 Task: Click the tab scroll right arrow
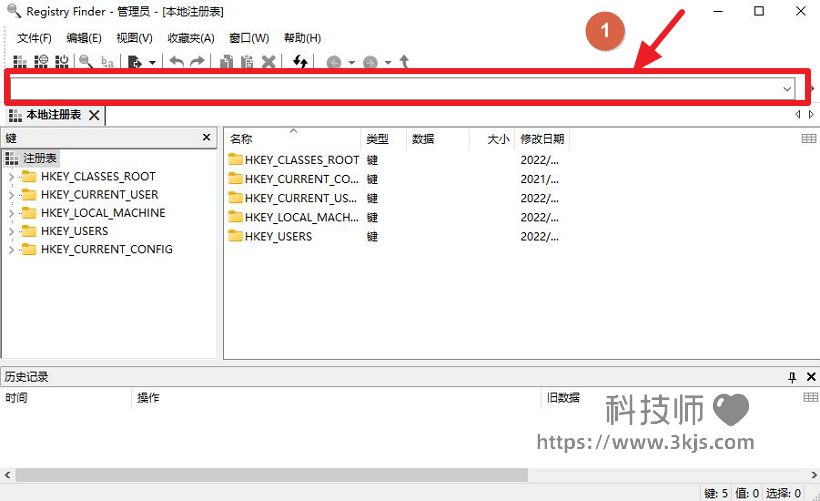point(811,114)
